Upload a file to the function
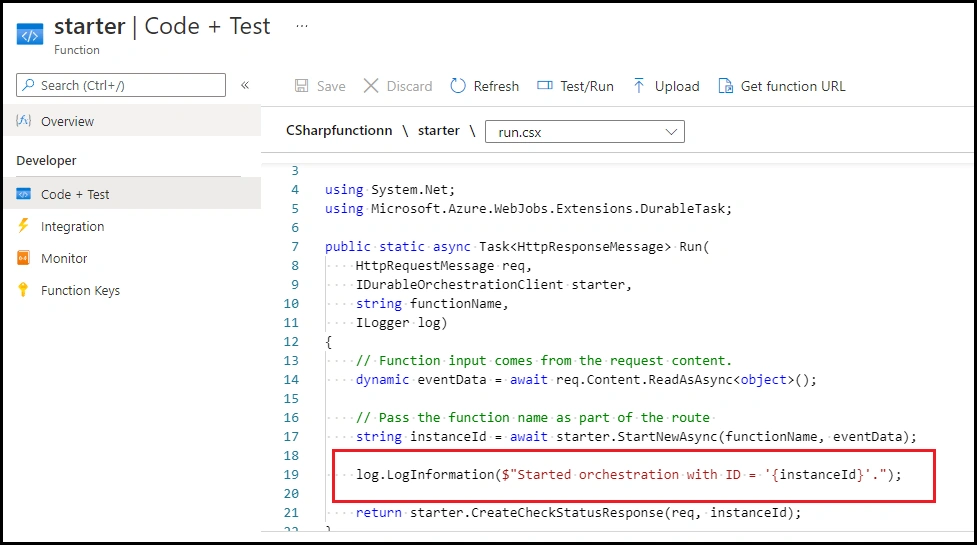 point(666,86)
